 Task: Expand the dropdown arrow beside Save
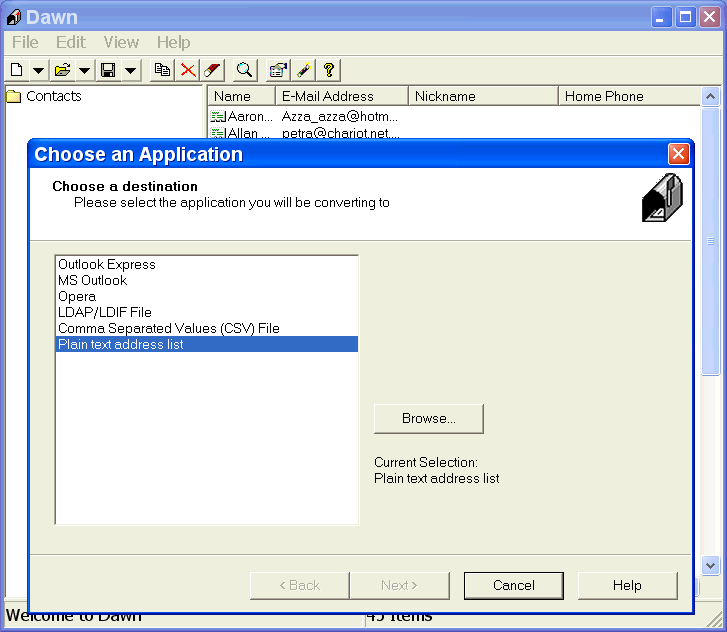click(x=131, y=70)
